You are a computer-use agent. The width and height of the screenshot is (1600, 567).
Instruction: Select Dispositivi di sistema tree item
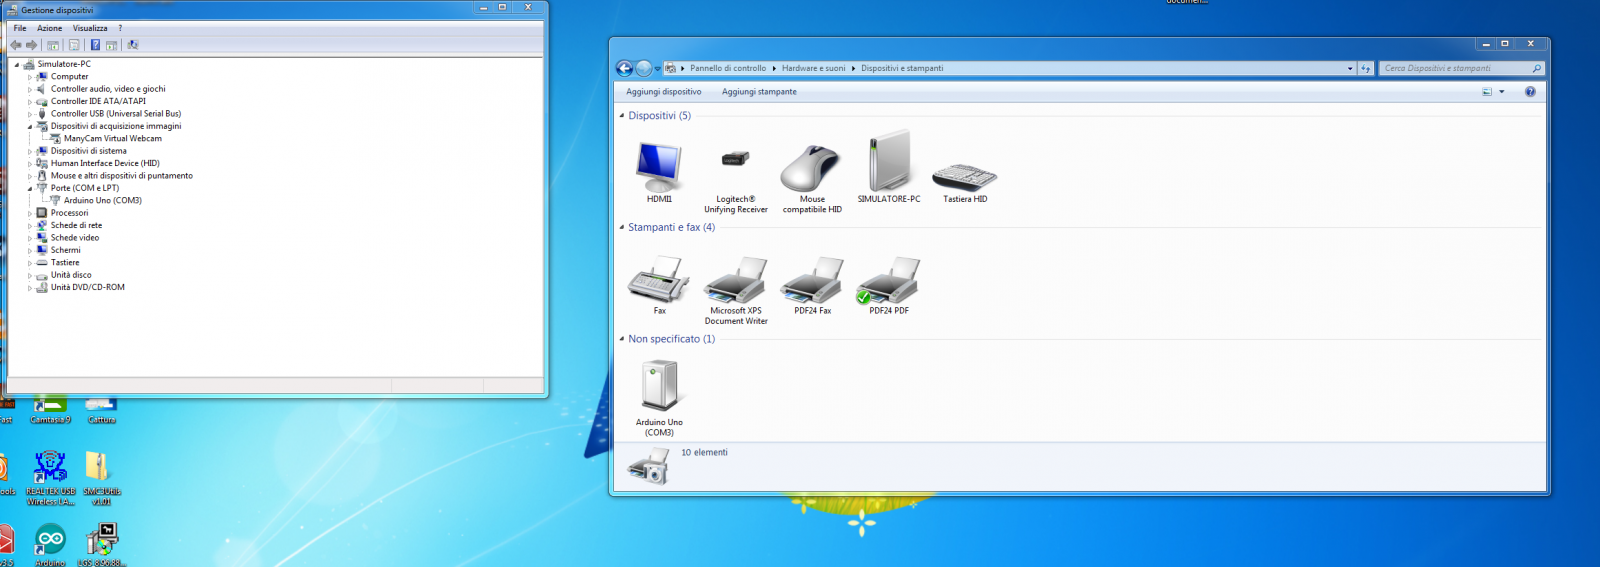click(x=89, y=151)
